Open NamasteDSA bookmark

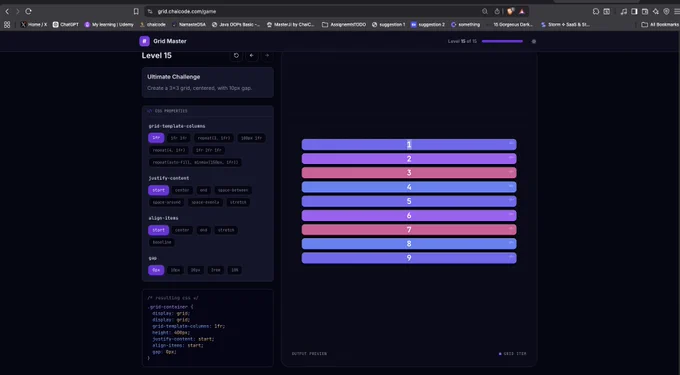coord(189,25)
